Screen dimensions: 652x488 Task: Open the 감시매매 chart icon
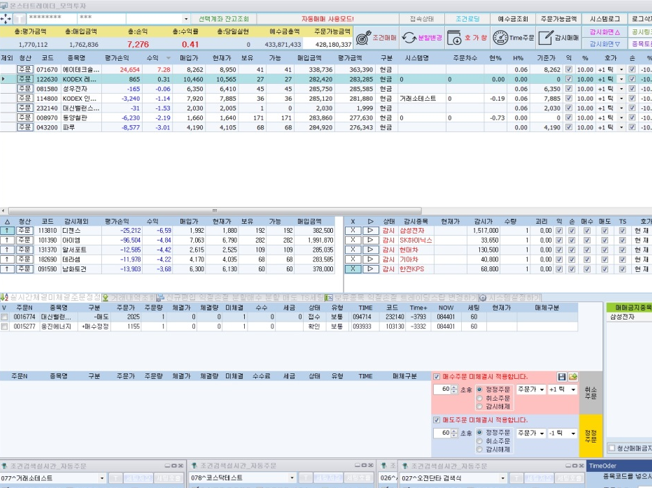pyautogui.click(x=545, y=38)
